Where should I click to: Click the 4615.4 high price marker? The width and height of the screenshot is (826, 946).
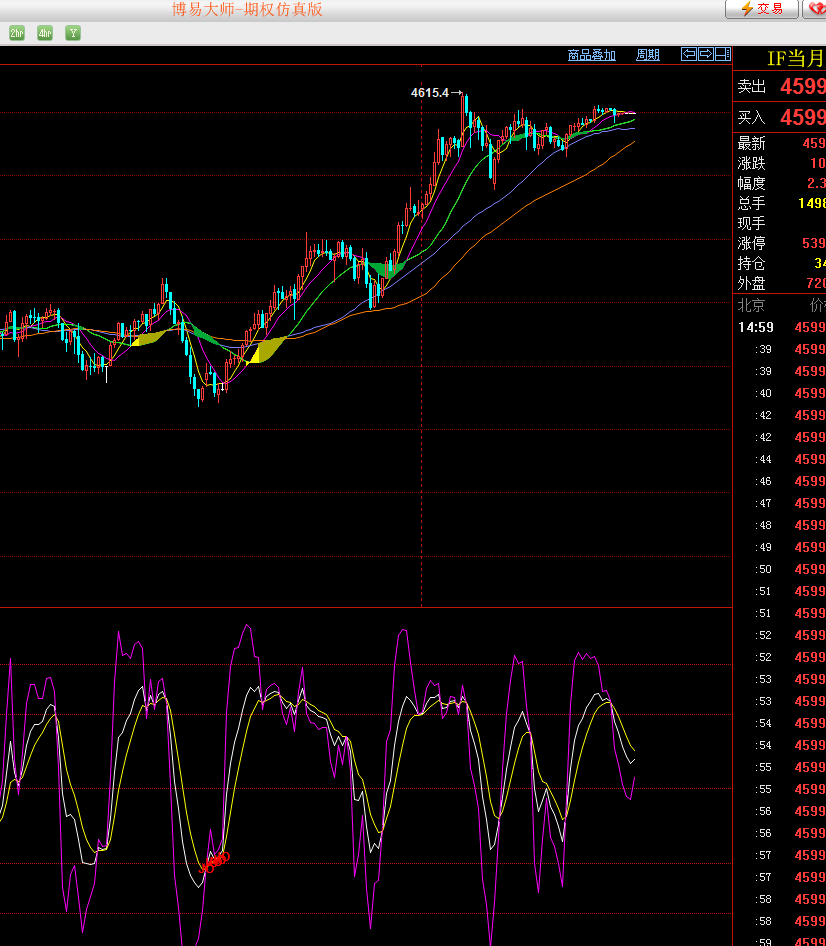click(x=431, y=93)
